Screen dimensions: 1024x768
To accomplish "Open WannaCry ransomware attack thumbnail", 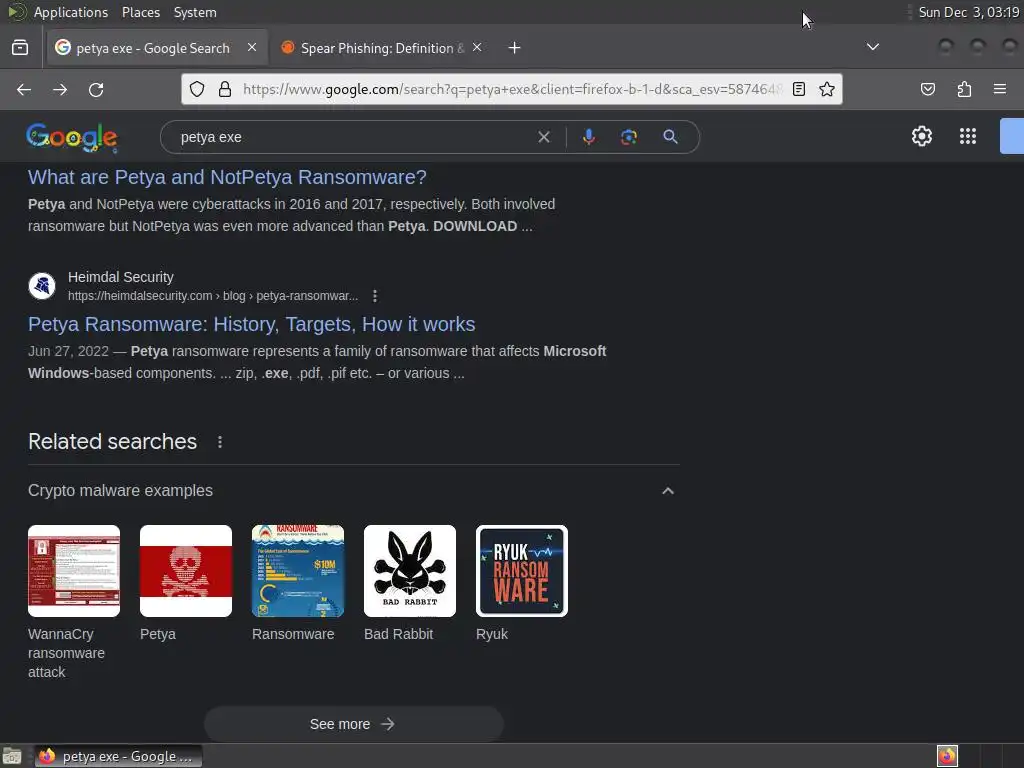I will pos(74,571).
